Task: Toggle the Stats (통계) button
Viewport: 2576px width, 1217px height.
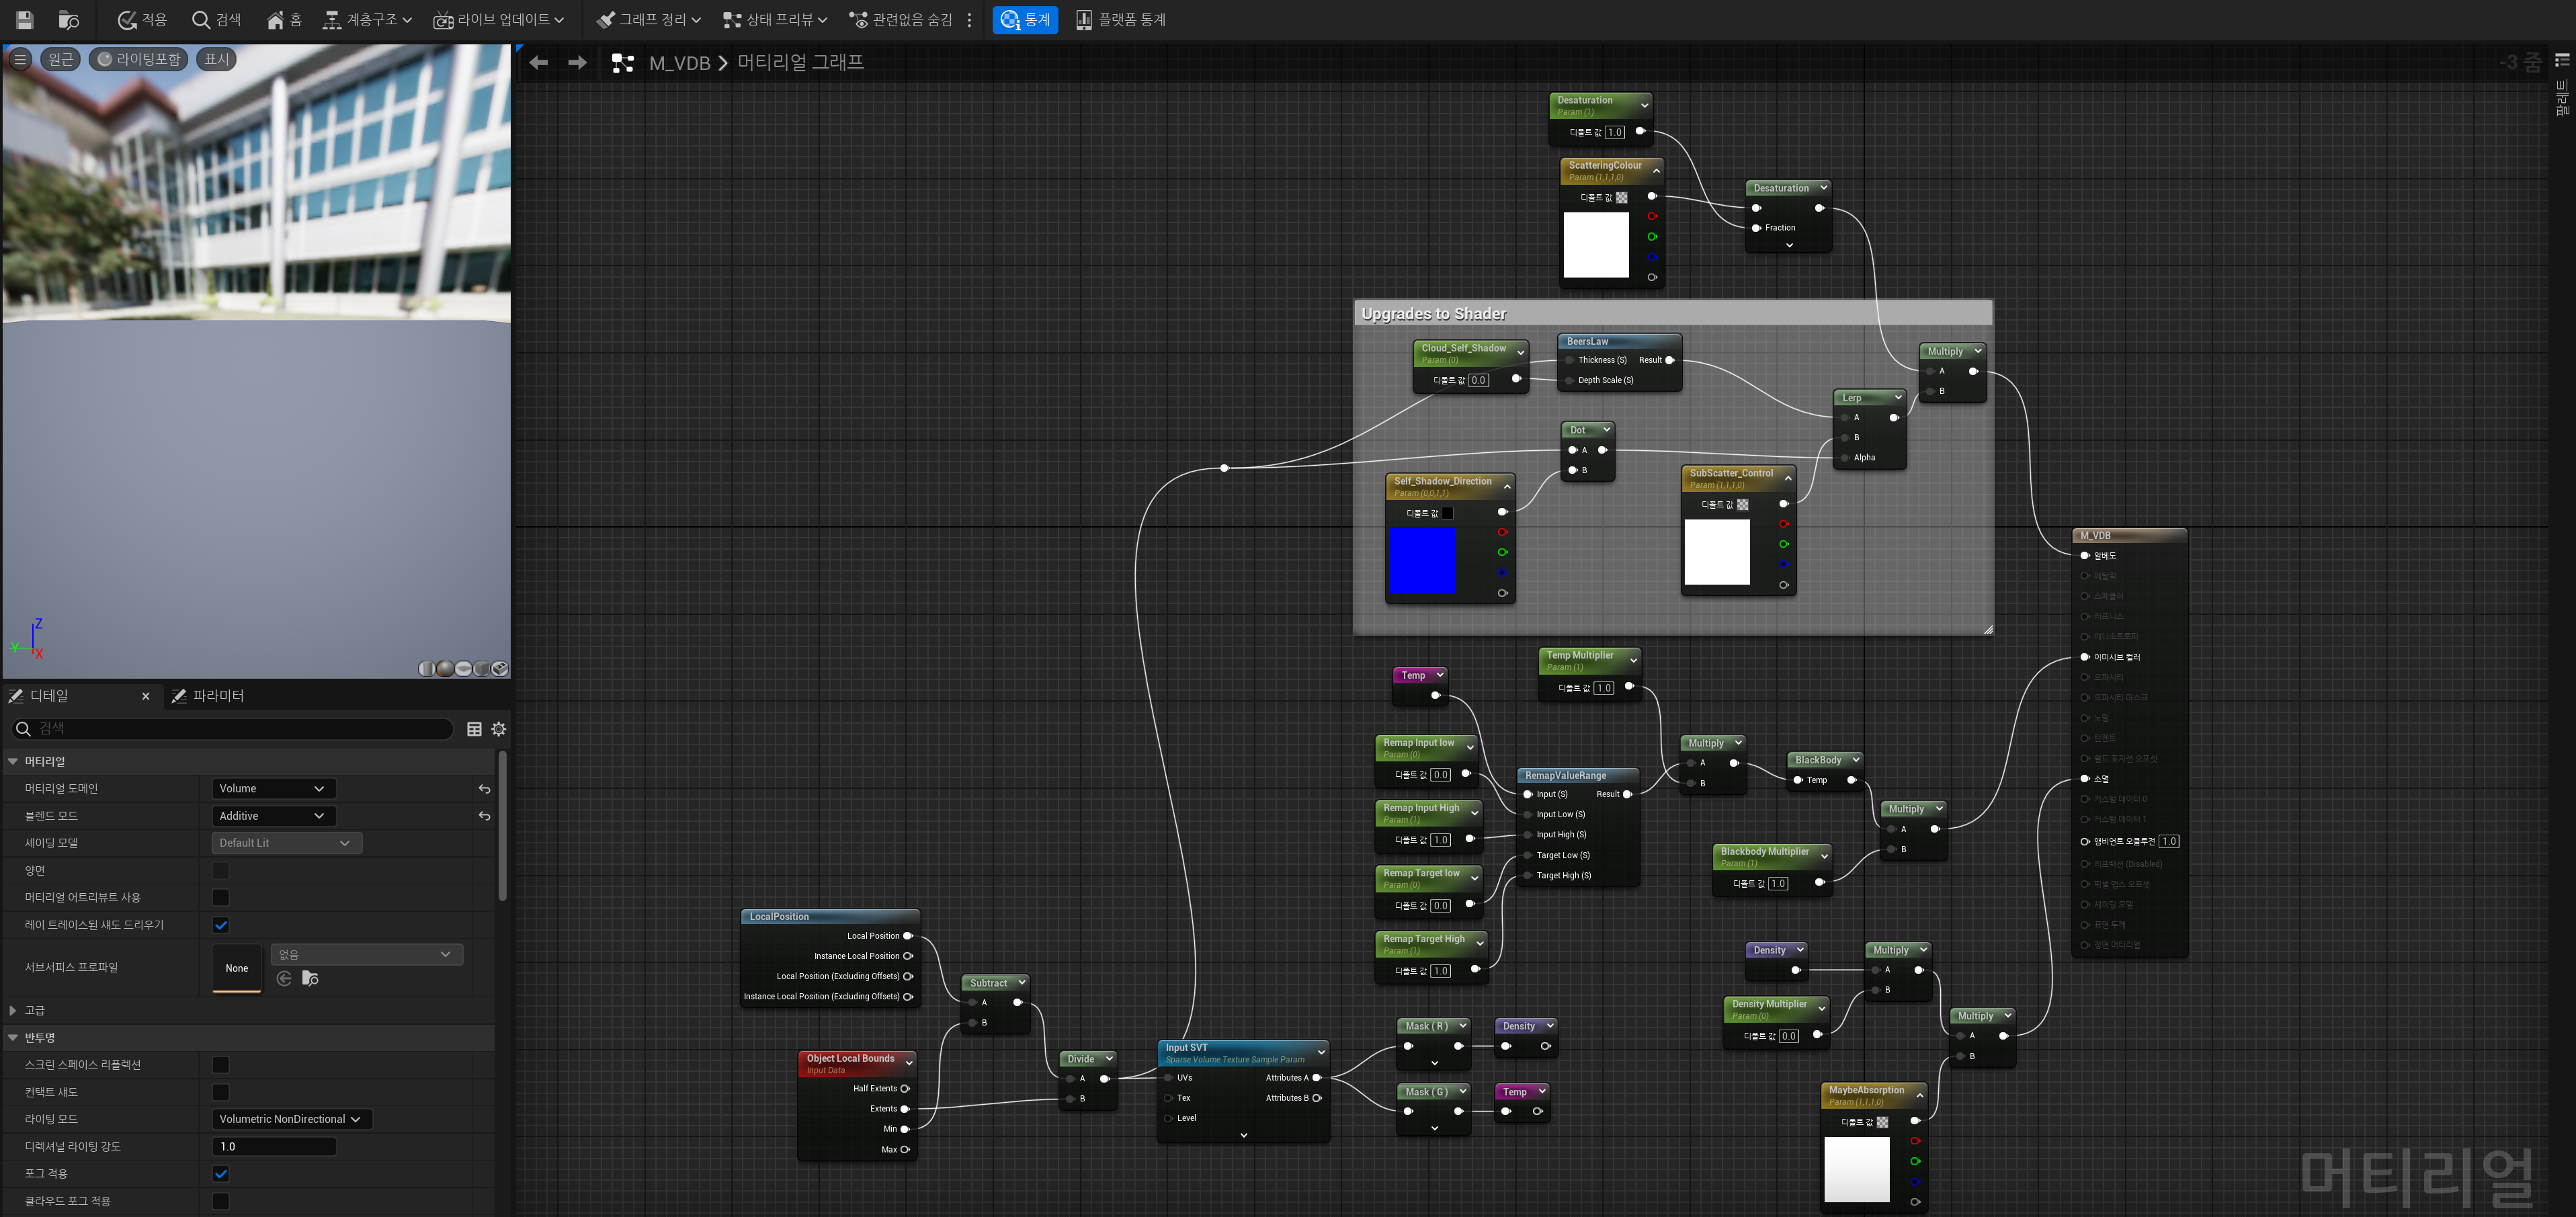Action: [x=1025, y=20]
